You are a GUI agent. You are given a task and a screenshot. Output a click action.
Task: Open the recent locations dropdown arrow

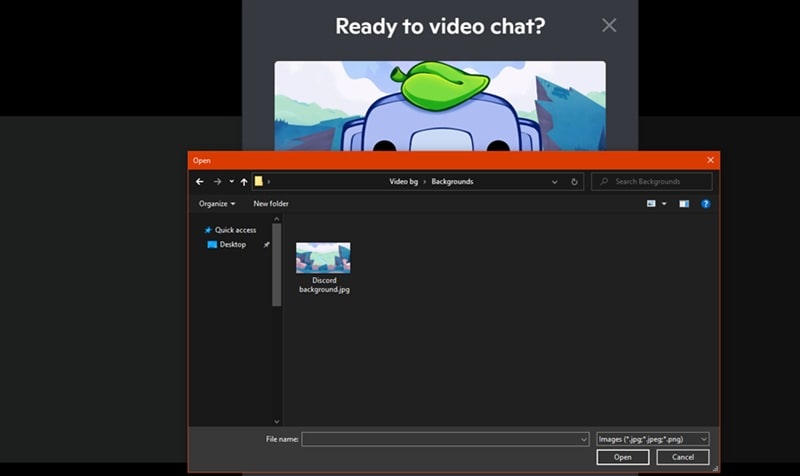click(231, 182)
